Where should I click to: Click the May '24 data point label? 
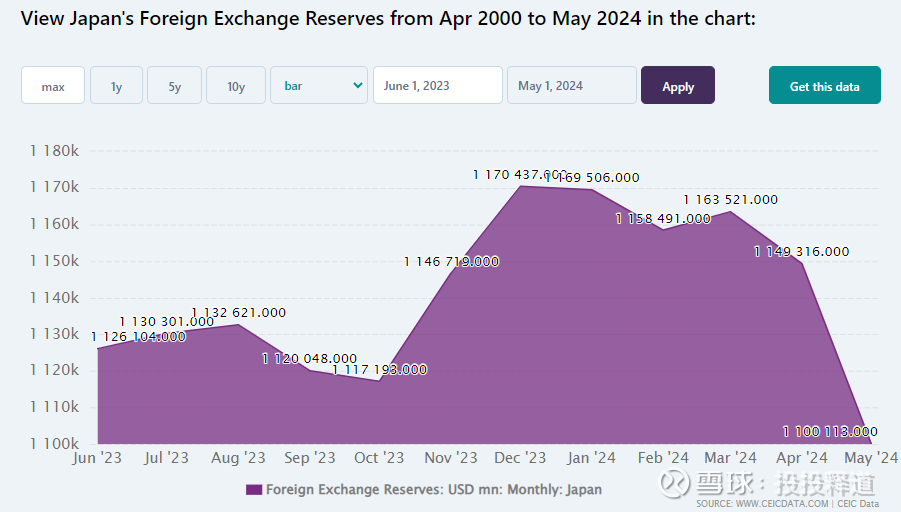pyautogui.click(x=830, y=432)
